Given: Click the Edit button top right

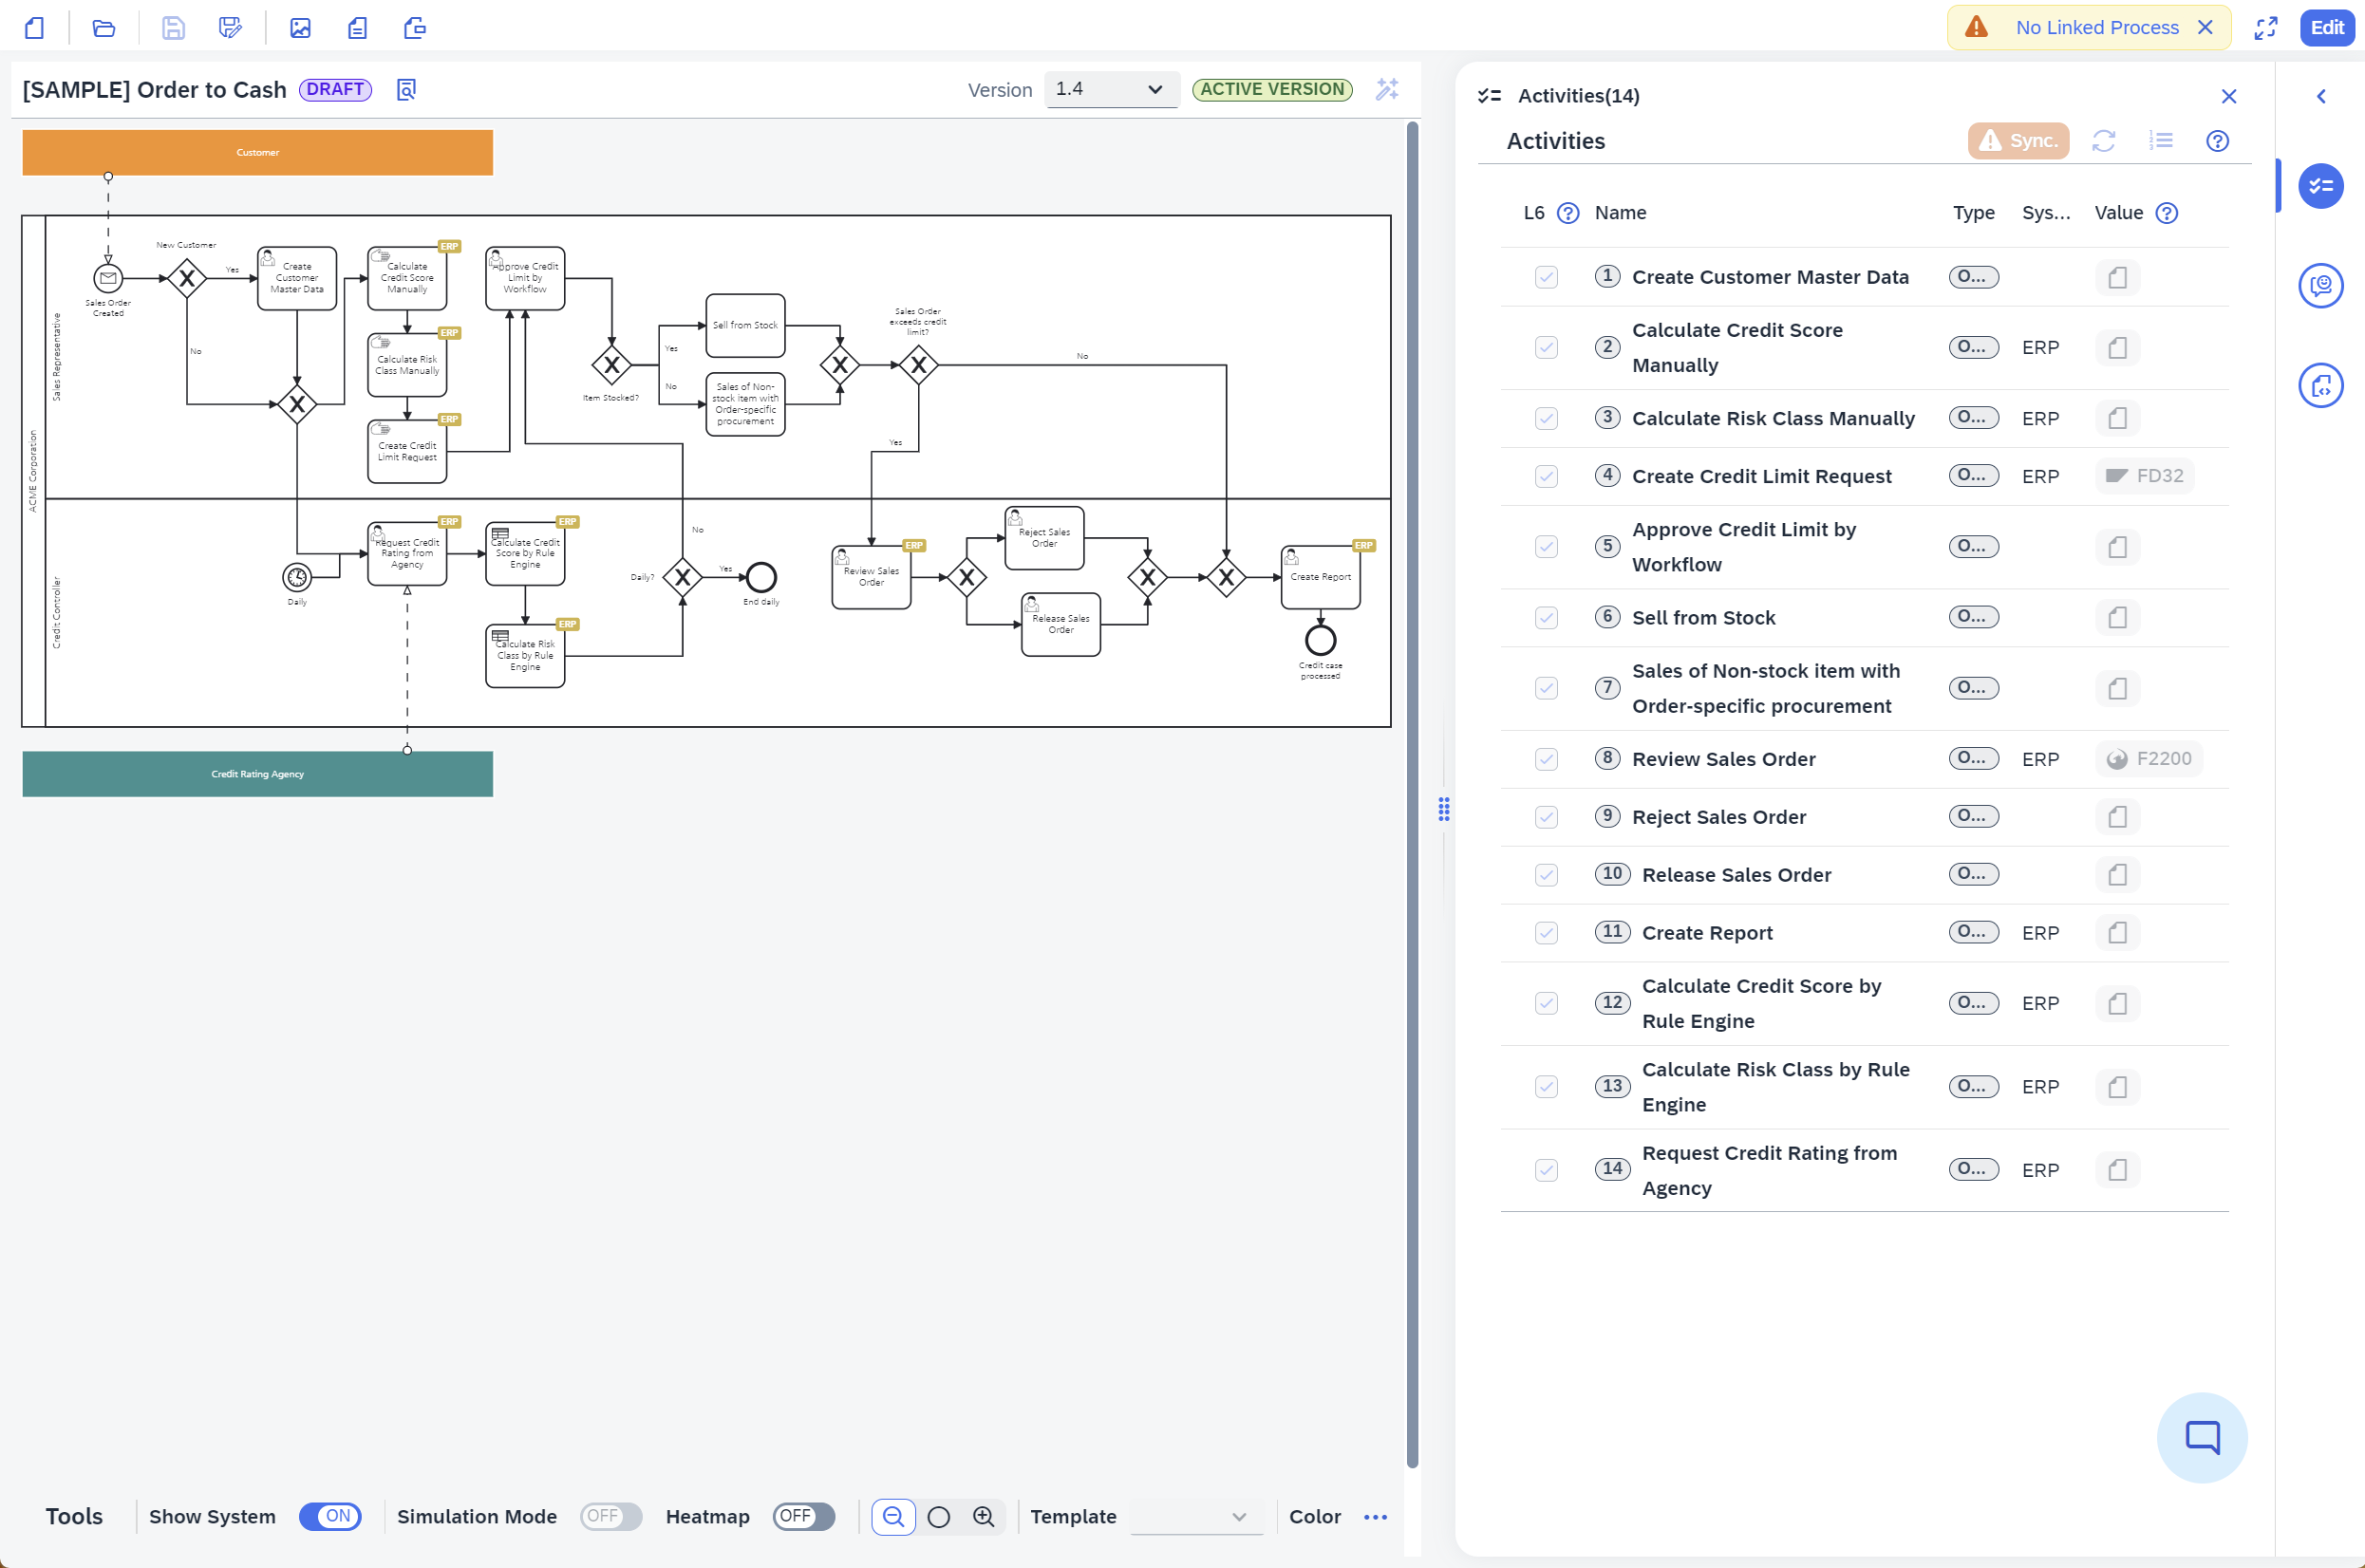Looking at the screenshot, I should [x=2328, y=27].
